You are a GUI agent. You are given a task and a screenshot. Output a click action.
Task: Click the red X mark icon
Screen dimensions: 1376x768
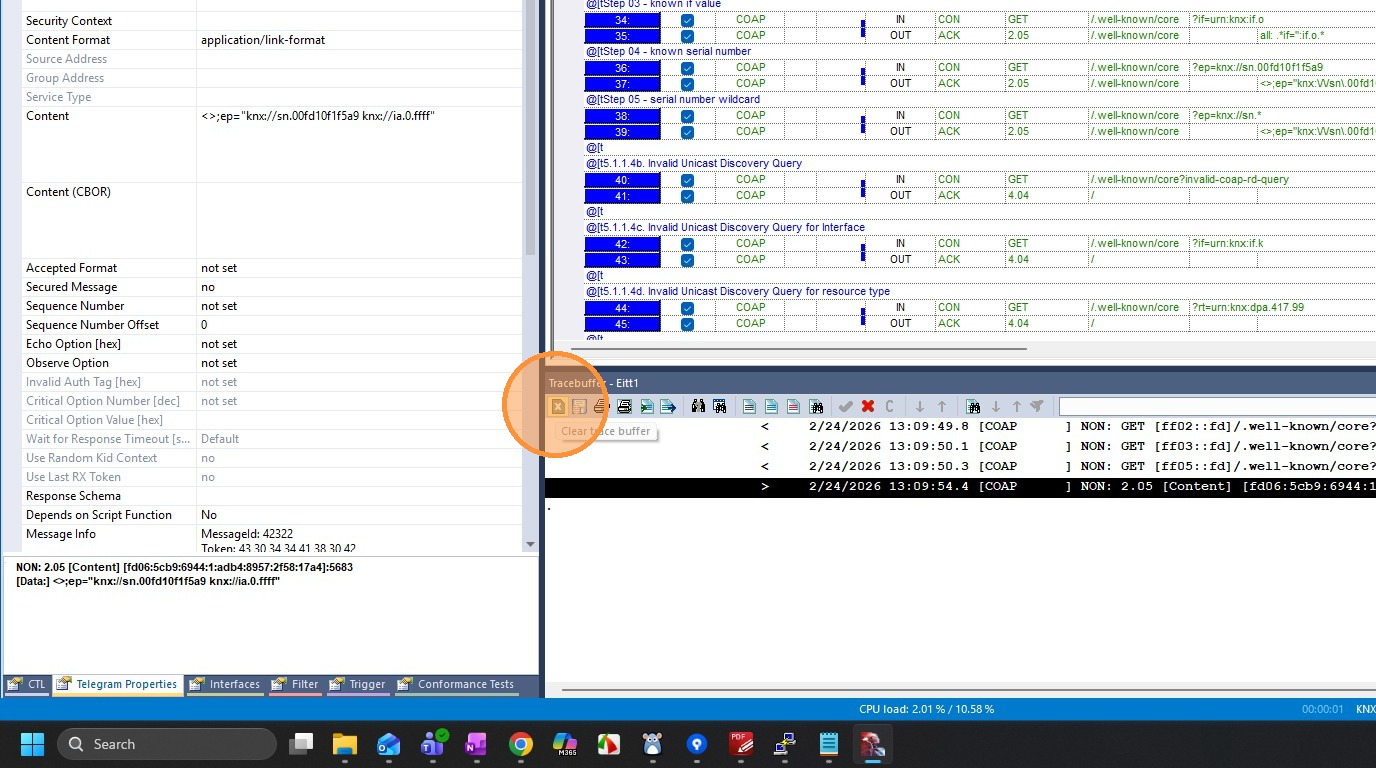(868, 406)
